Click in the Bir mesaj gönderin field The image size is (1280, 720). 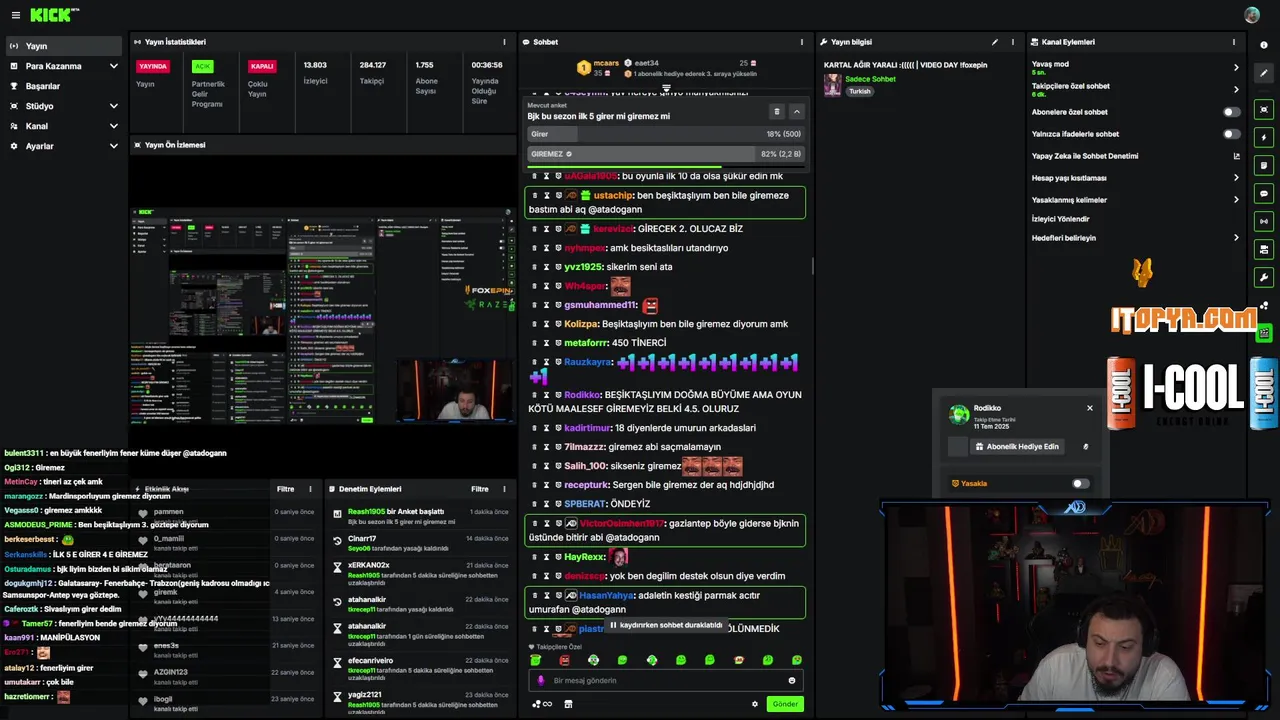pos(666,680)
